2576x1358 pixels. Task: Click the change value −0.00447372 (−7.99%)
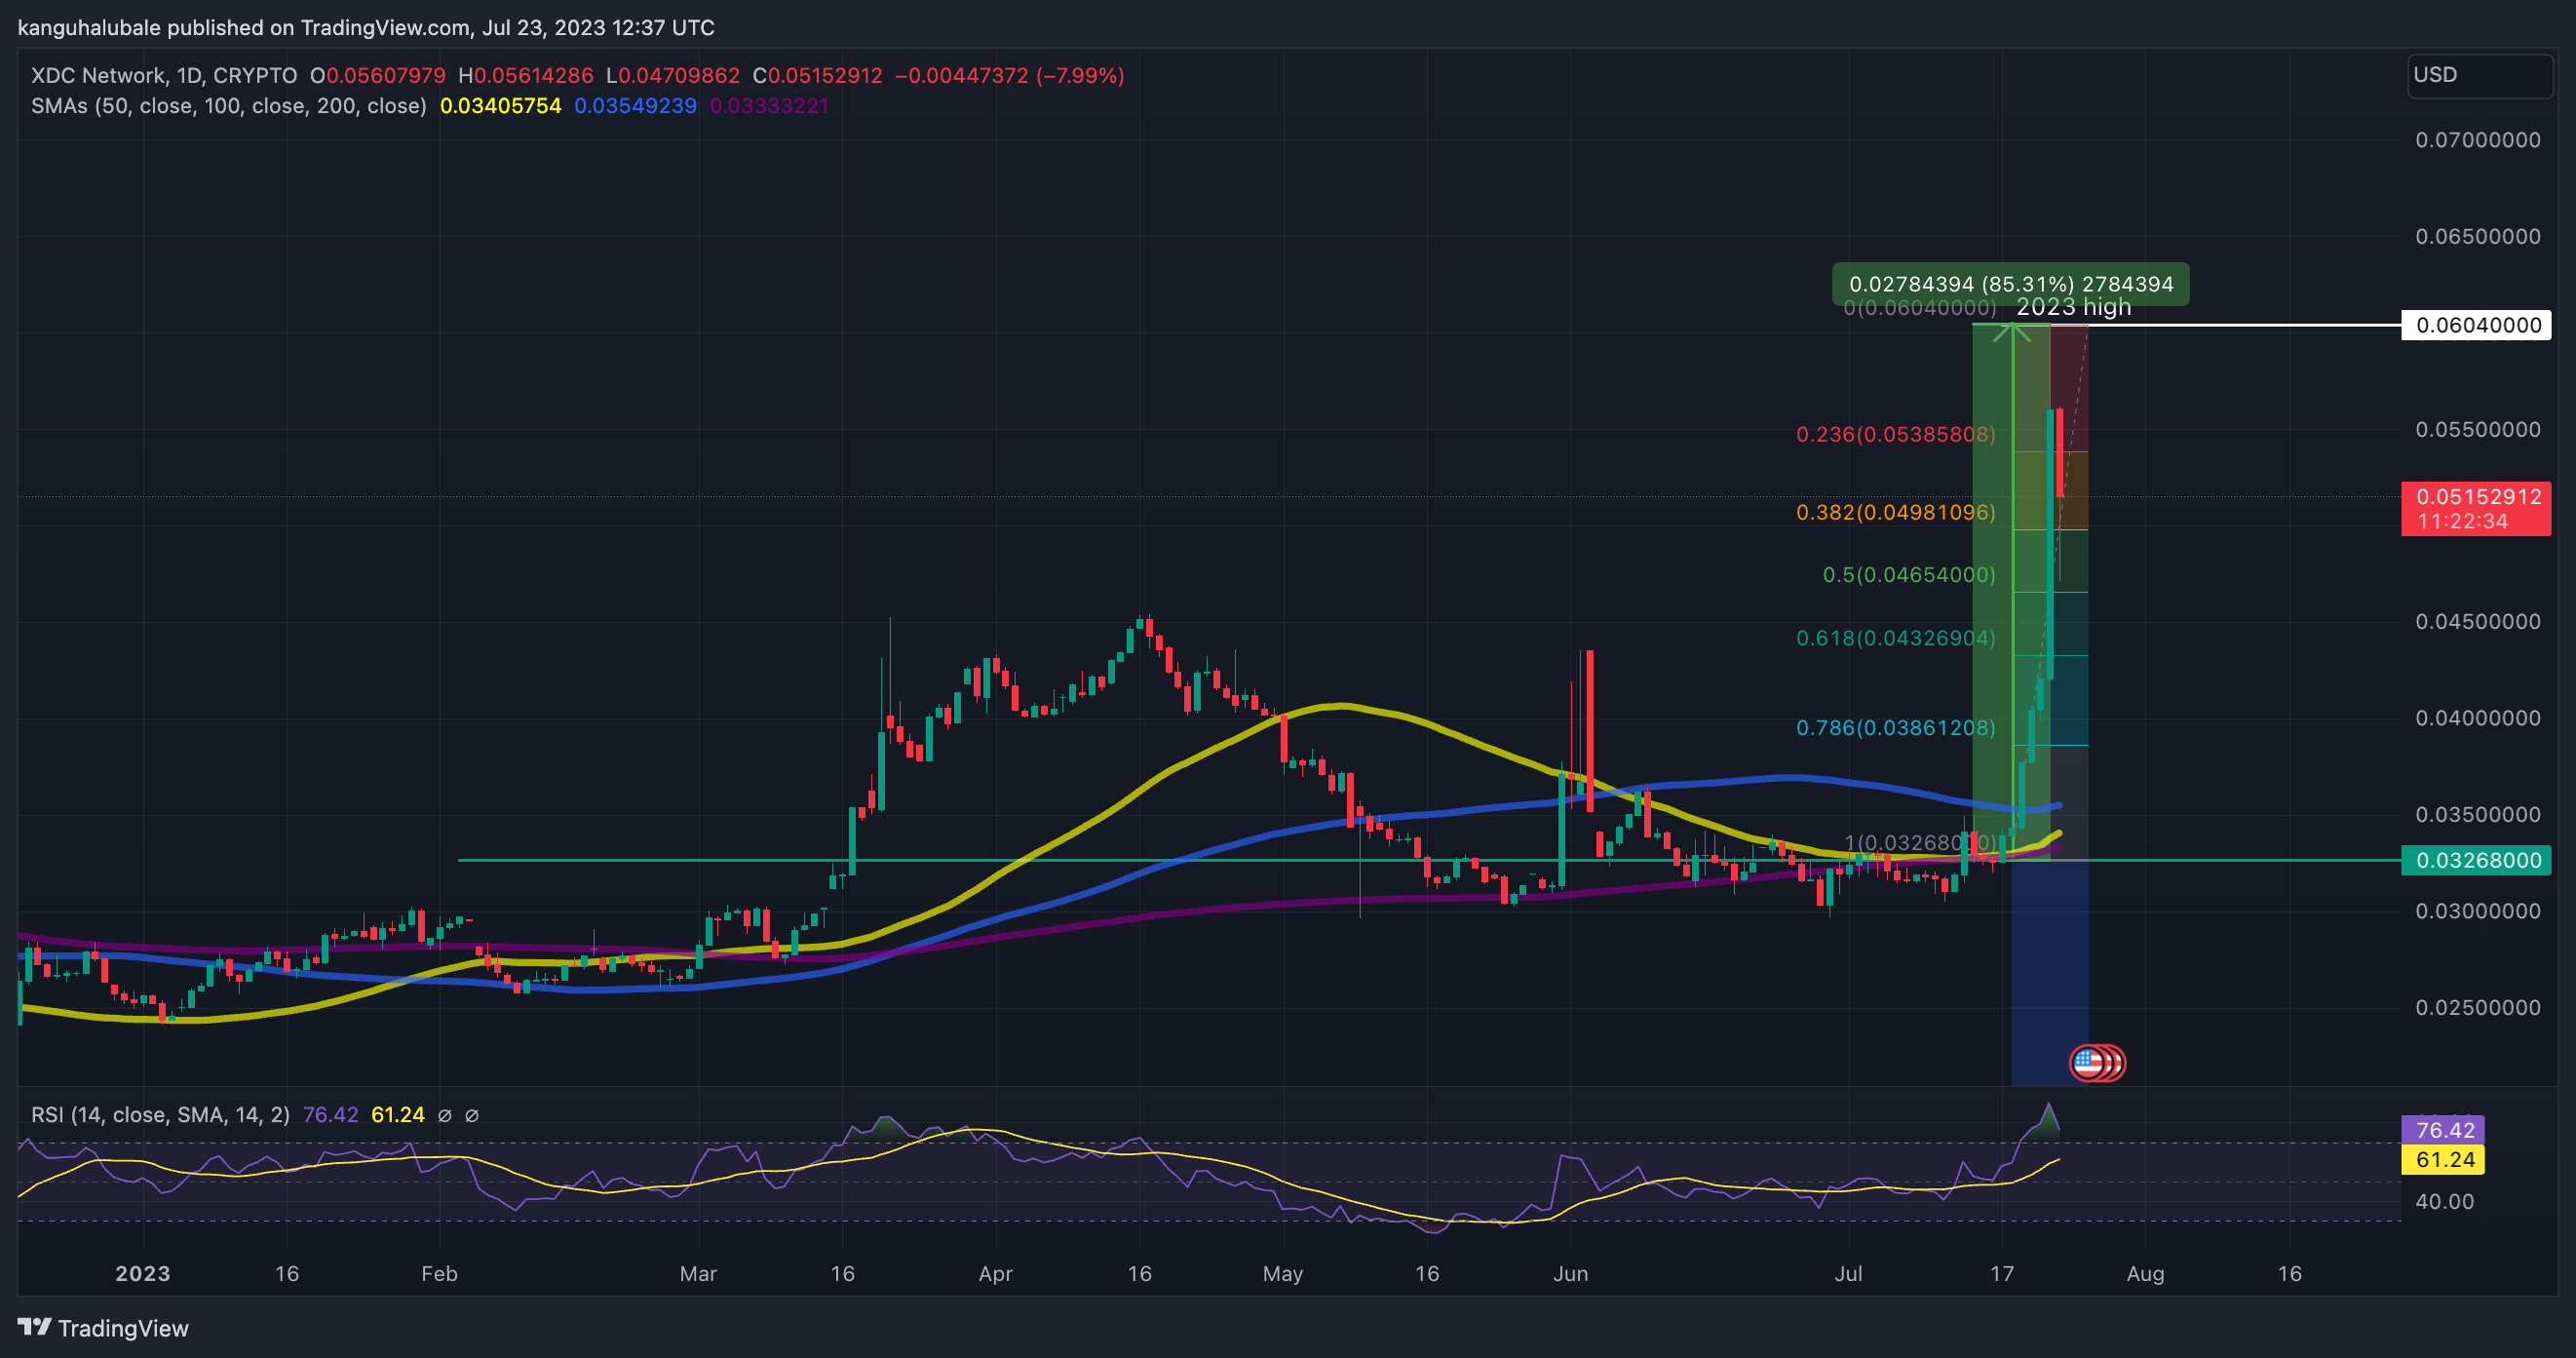click(1010, 76)
